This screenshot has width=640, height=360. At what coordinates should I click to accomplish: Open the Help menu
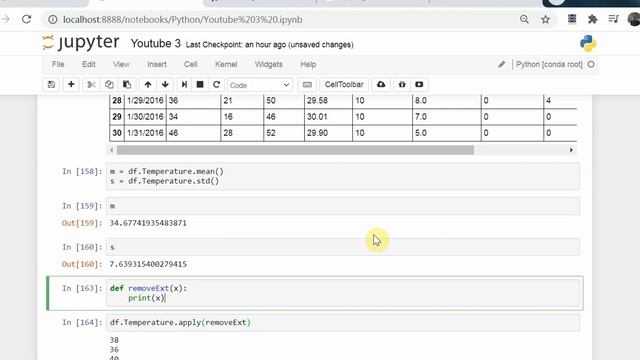[308, 64]
